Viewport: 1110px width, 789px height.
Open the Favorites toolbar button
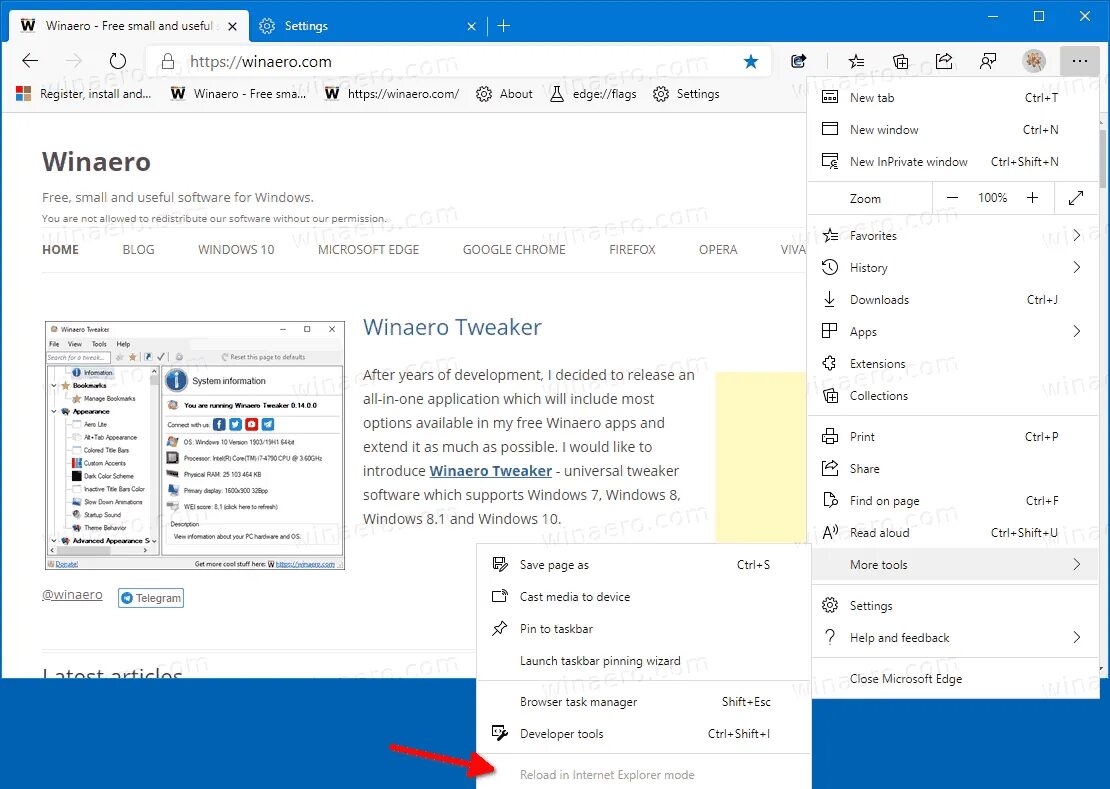(x=856, y=62)
